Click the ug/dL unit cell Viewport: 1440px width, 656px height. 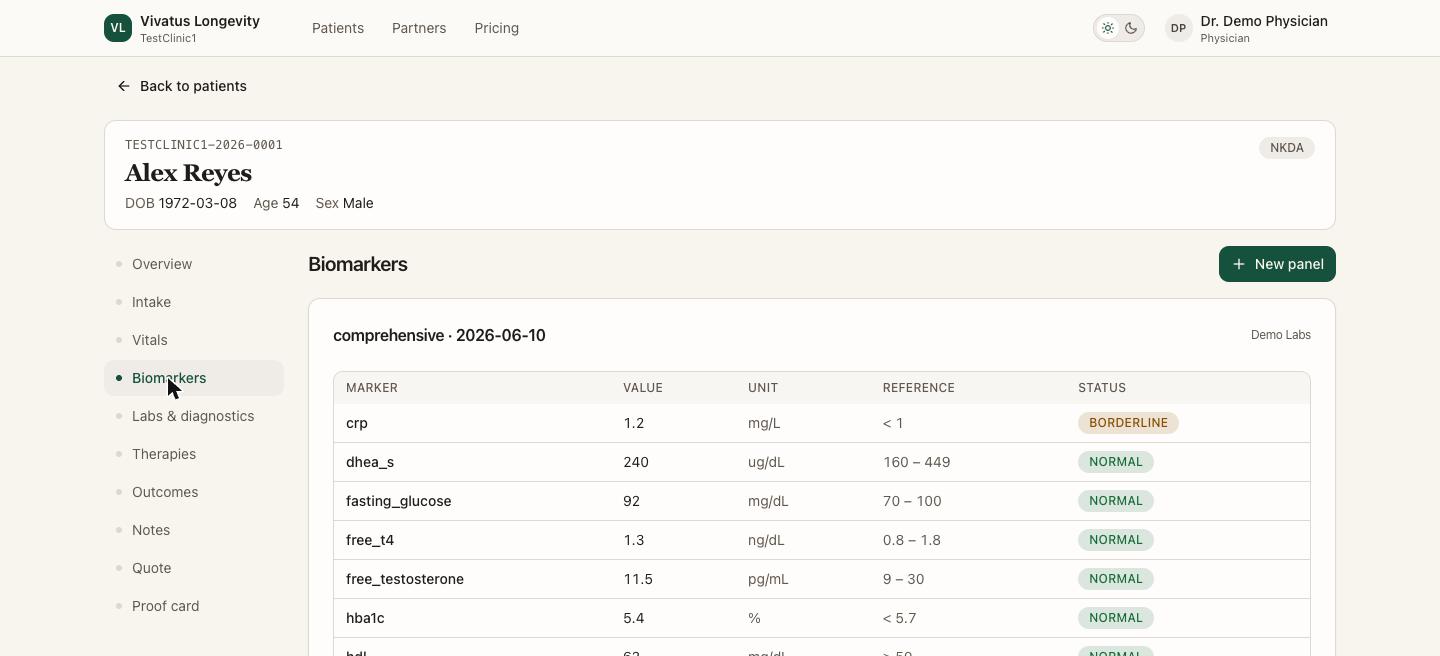click(766, 462)
